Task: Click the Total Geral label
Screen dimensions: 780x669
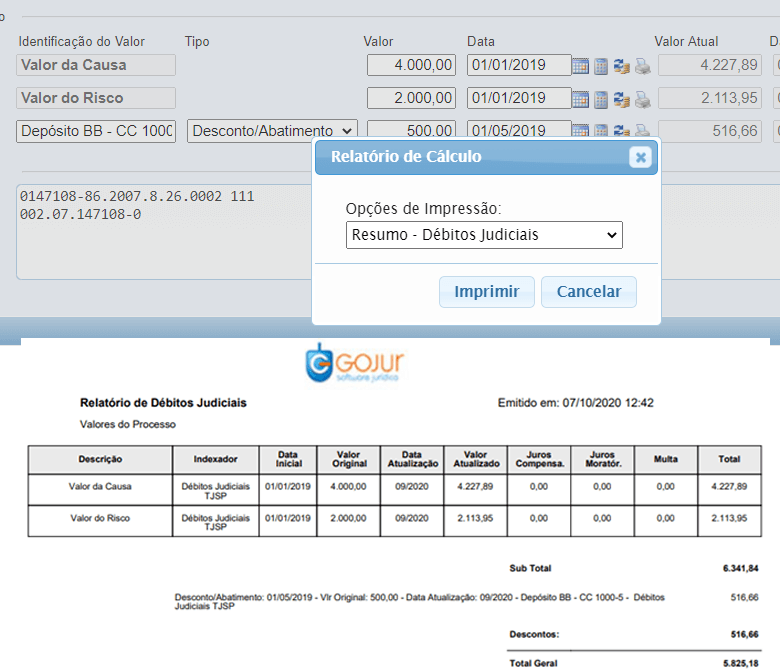Action: [533, 663]
